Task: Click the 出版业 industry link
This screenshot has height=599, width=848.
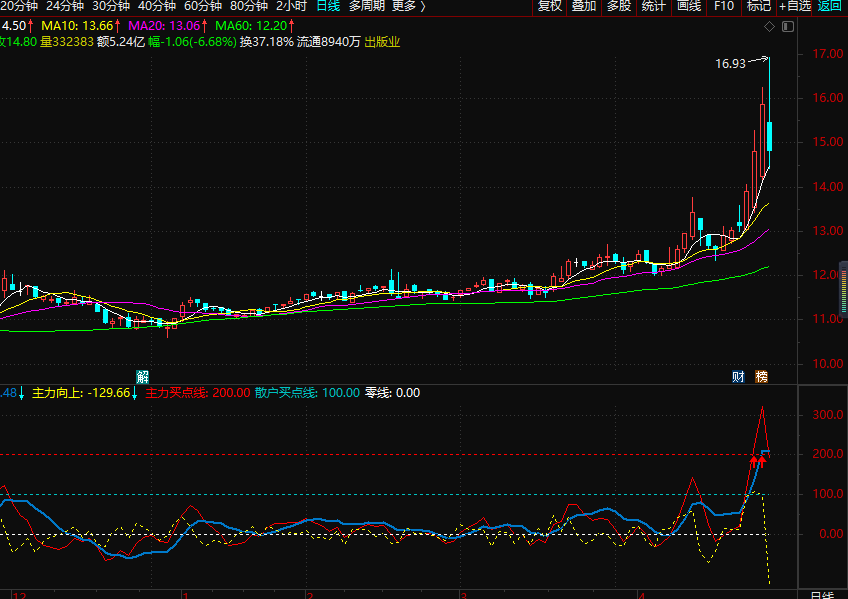Action: pos(382,42)
